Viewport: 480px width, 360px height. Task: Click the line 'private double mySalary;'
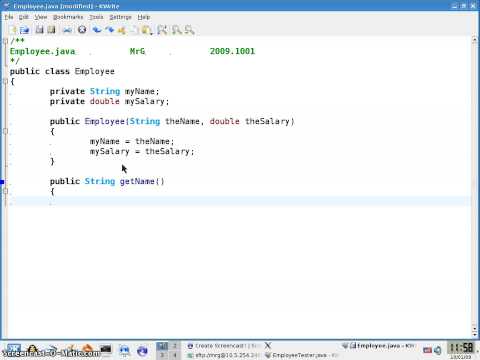(x=109, y=101)
